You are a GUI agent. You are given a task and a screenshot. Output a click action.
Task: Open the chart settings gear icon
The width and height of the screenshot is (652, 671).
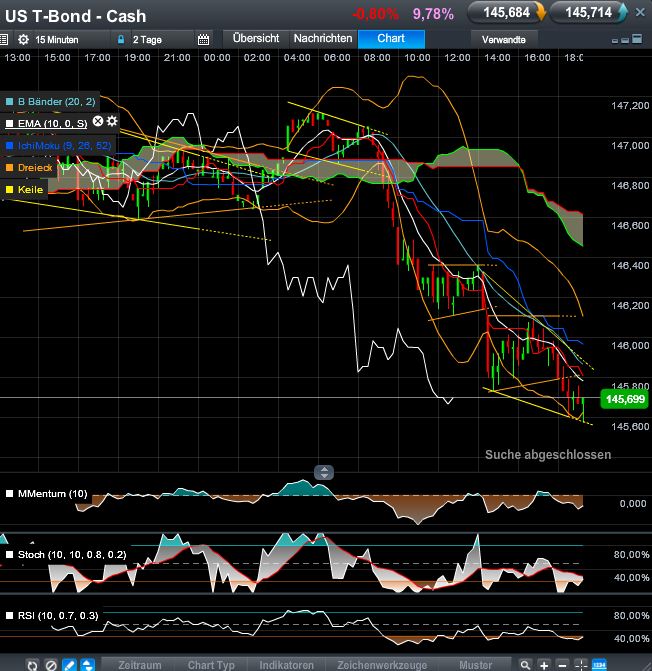(x=23, y=40)
